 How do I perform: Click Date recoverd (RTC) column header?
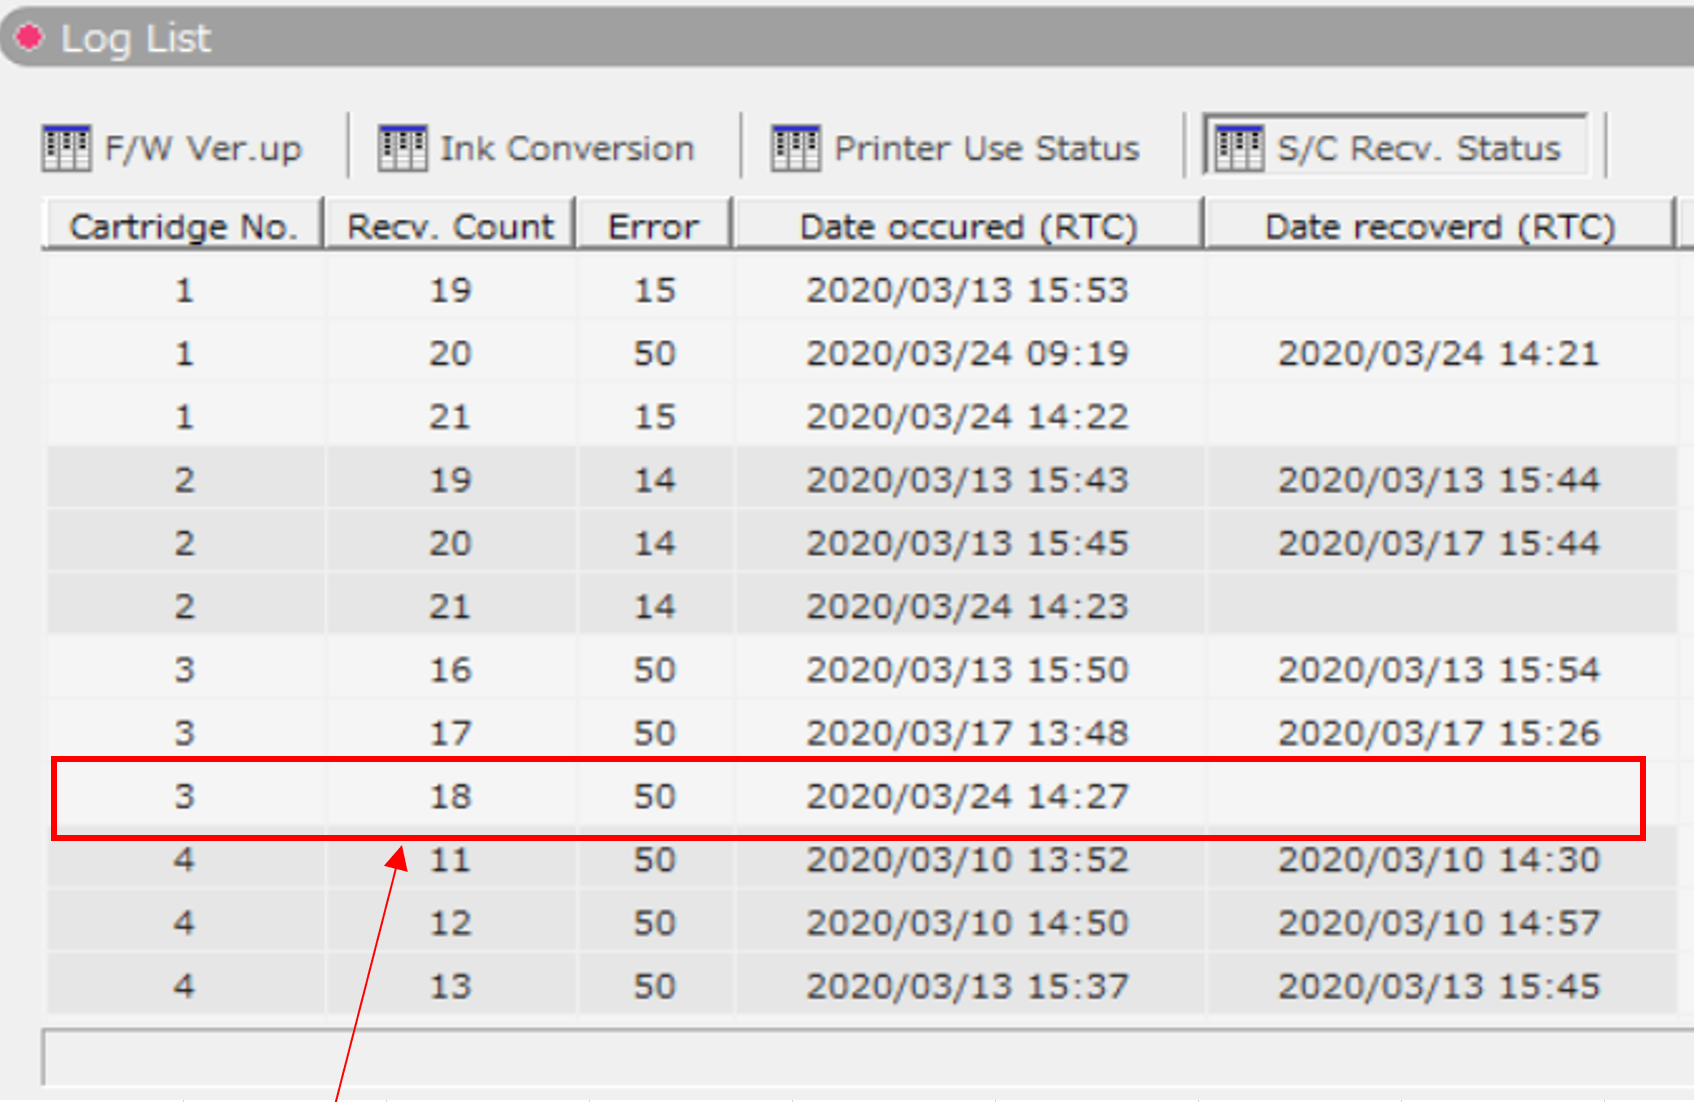pyautogui.click(x=1439, y=227)
